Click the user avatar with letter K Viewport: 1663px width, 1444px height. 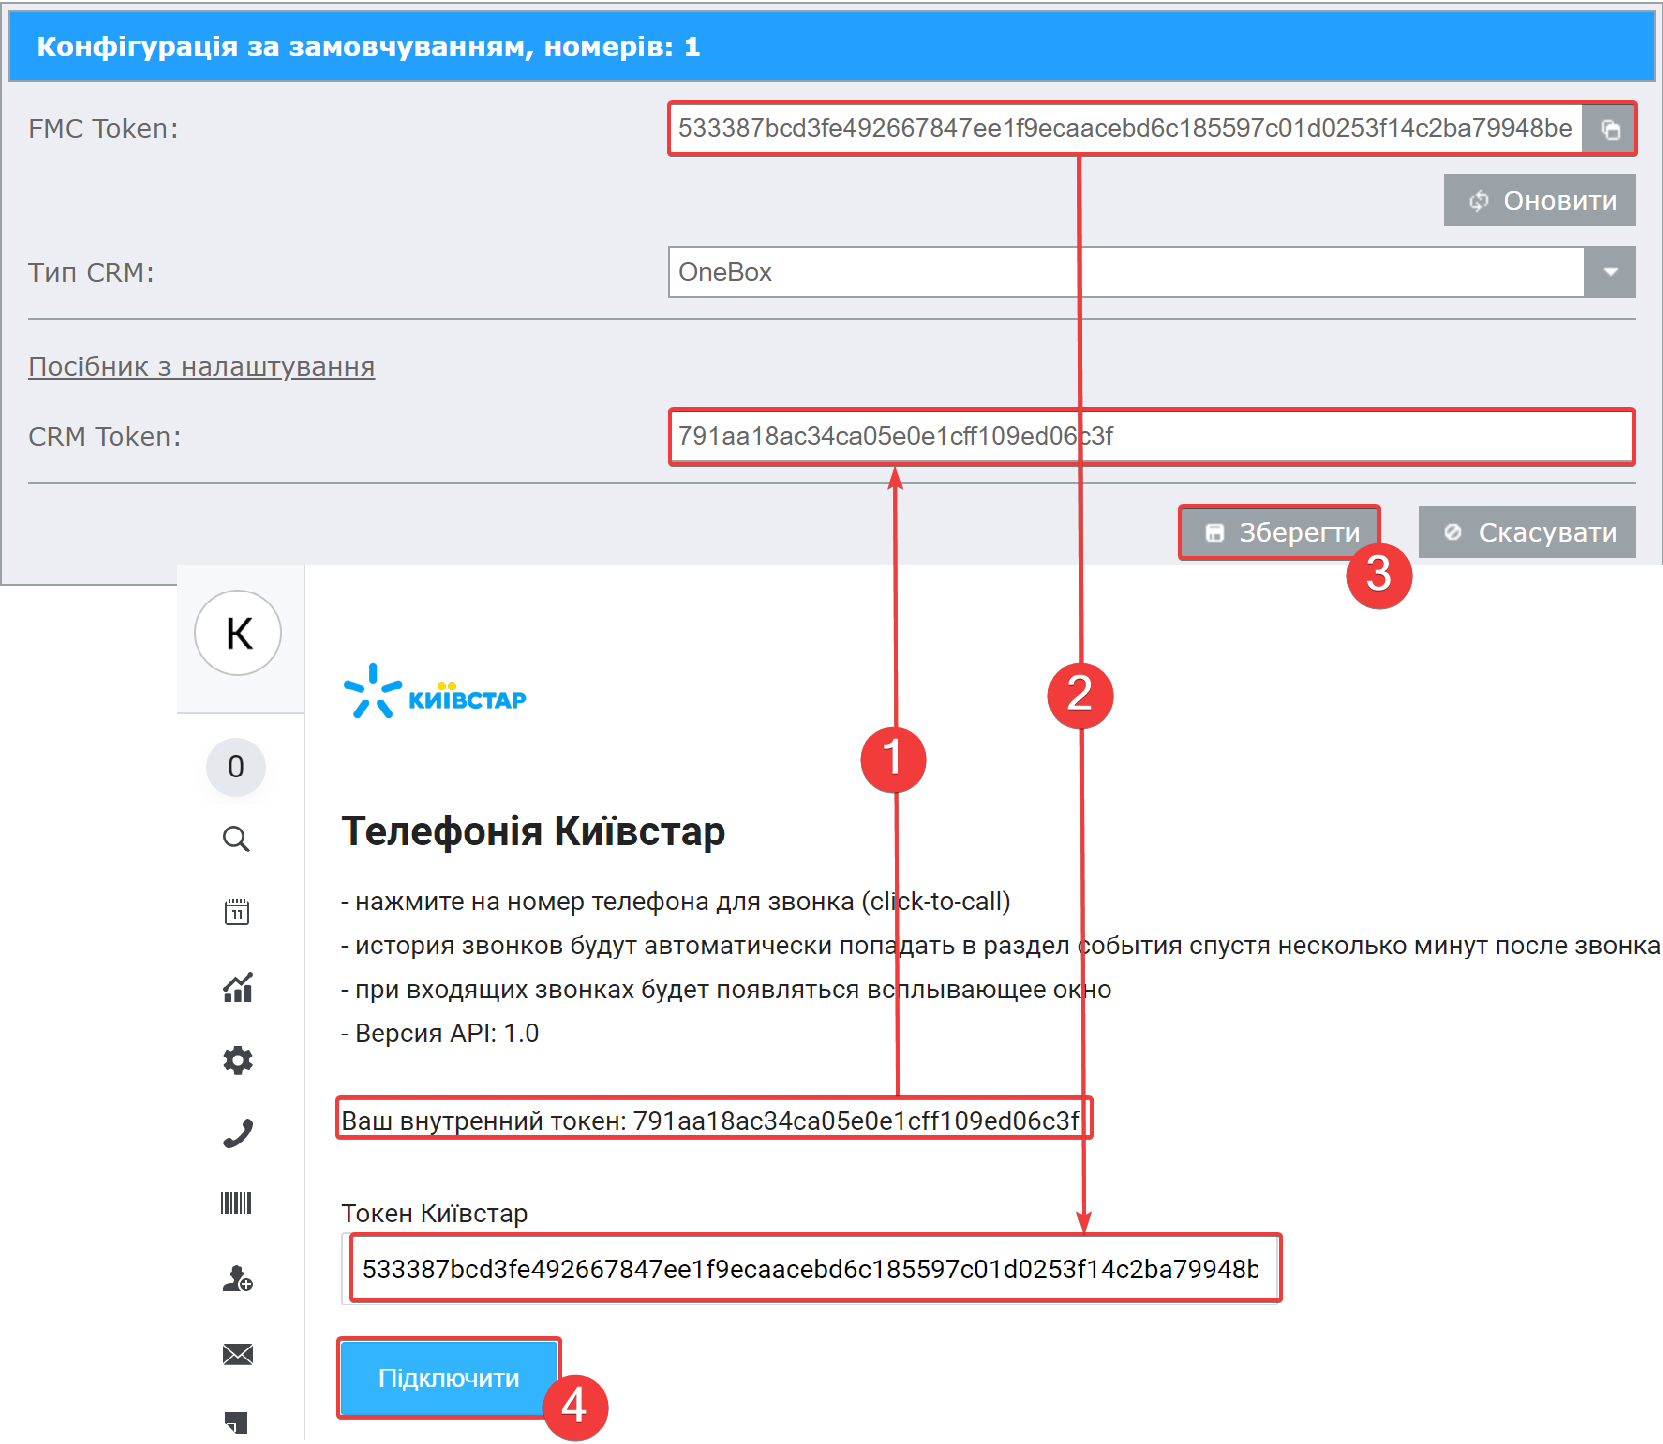[x=238, y=633]
